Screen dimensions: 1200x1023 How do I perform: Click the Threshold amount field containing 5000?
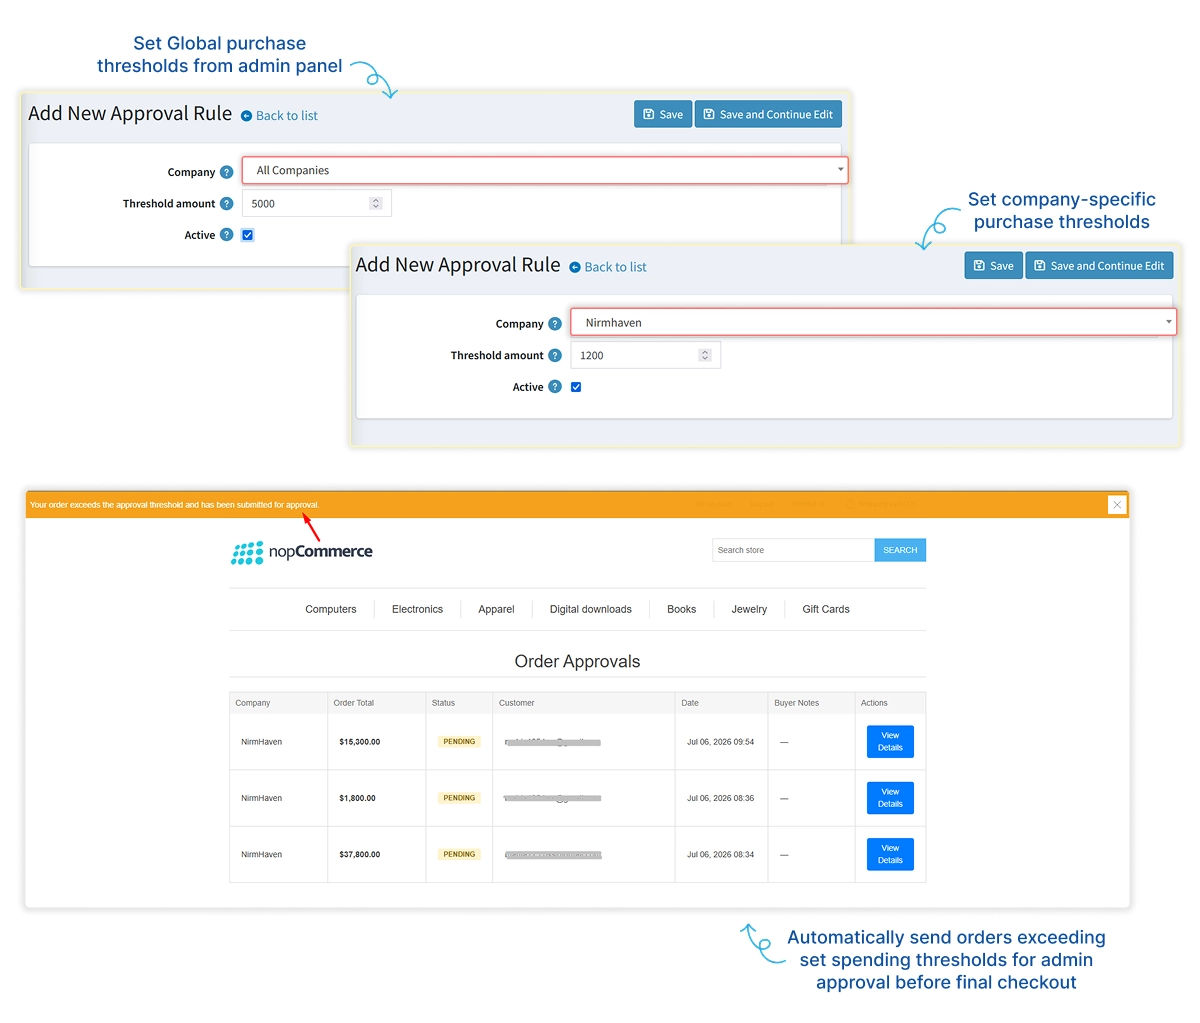[x=317, y=203]
